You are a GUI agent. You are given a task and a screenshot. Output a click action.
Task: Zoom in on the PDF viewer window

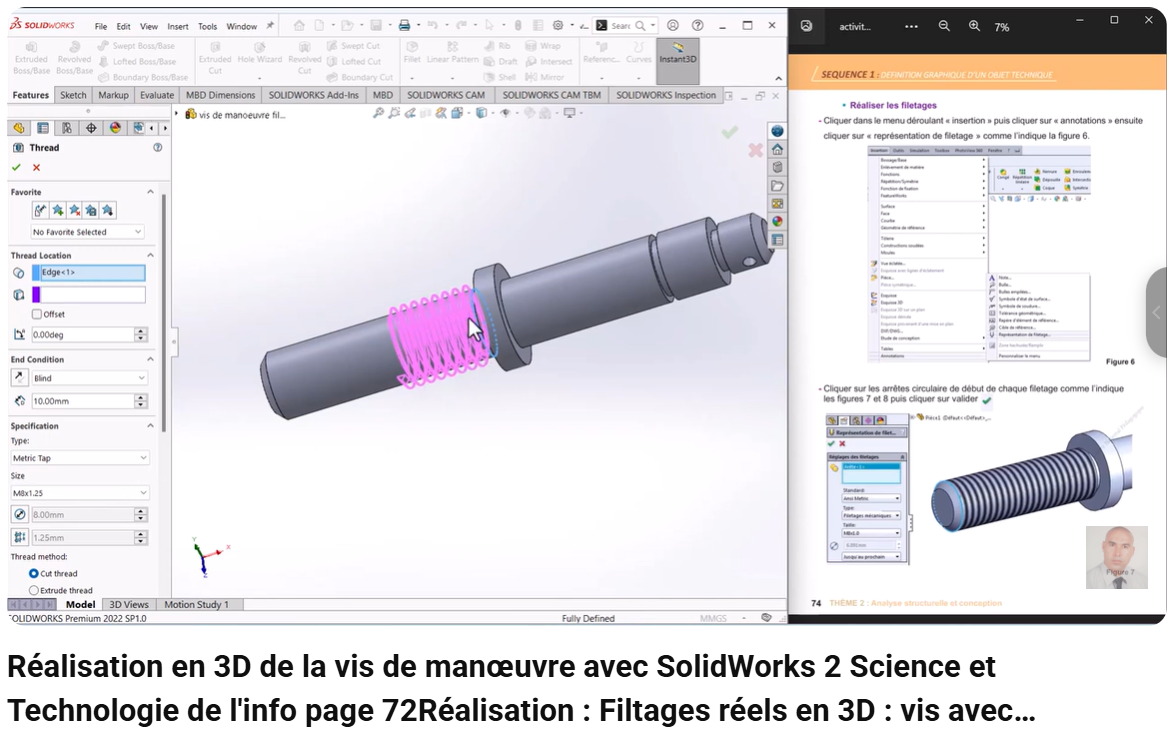coord(974,26)
